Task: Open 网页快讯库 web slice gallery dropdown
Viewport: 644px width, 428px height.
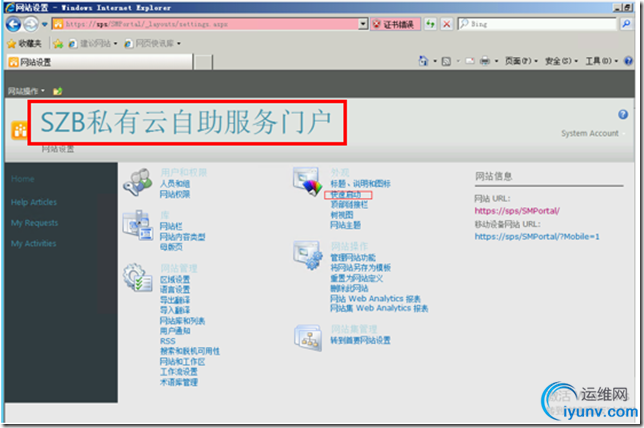Action: (x=152, y=43)
